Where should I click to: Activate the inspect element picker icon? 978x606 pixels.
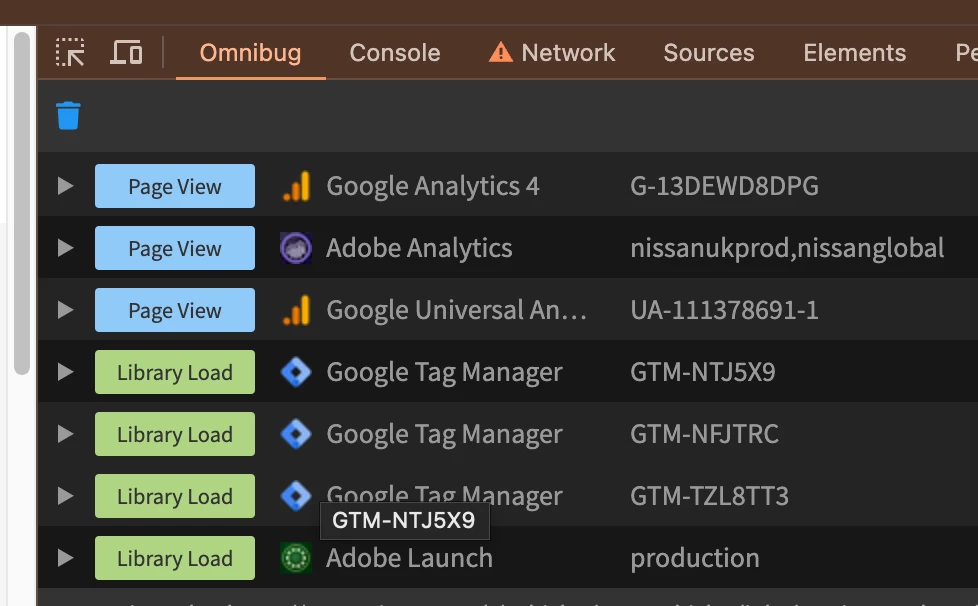70,52
